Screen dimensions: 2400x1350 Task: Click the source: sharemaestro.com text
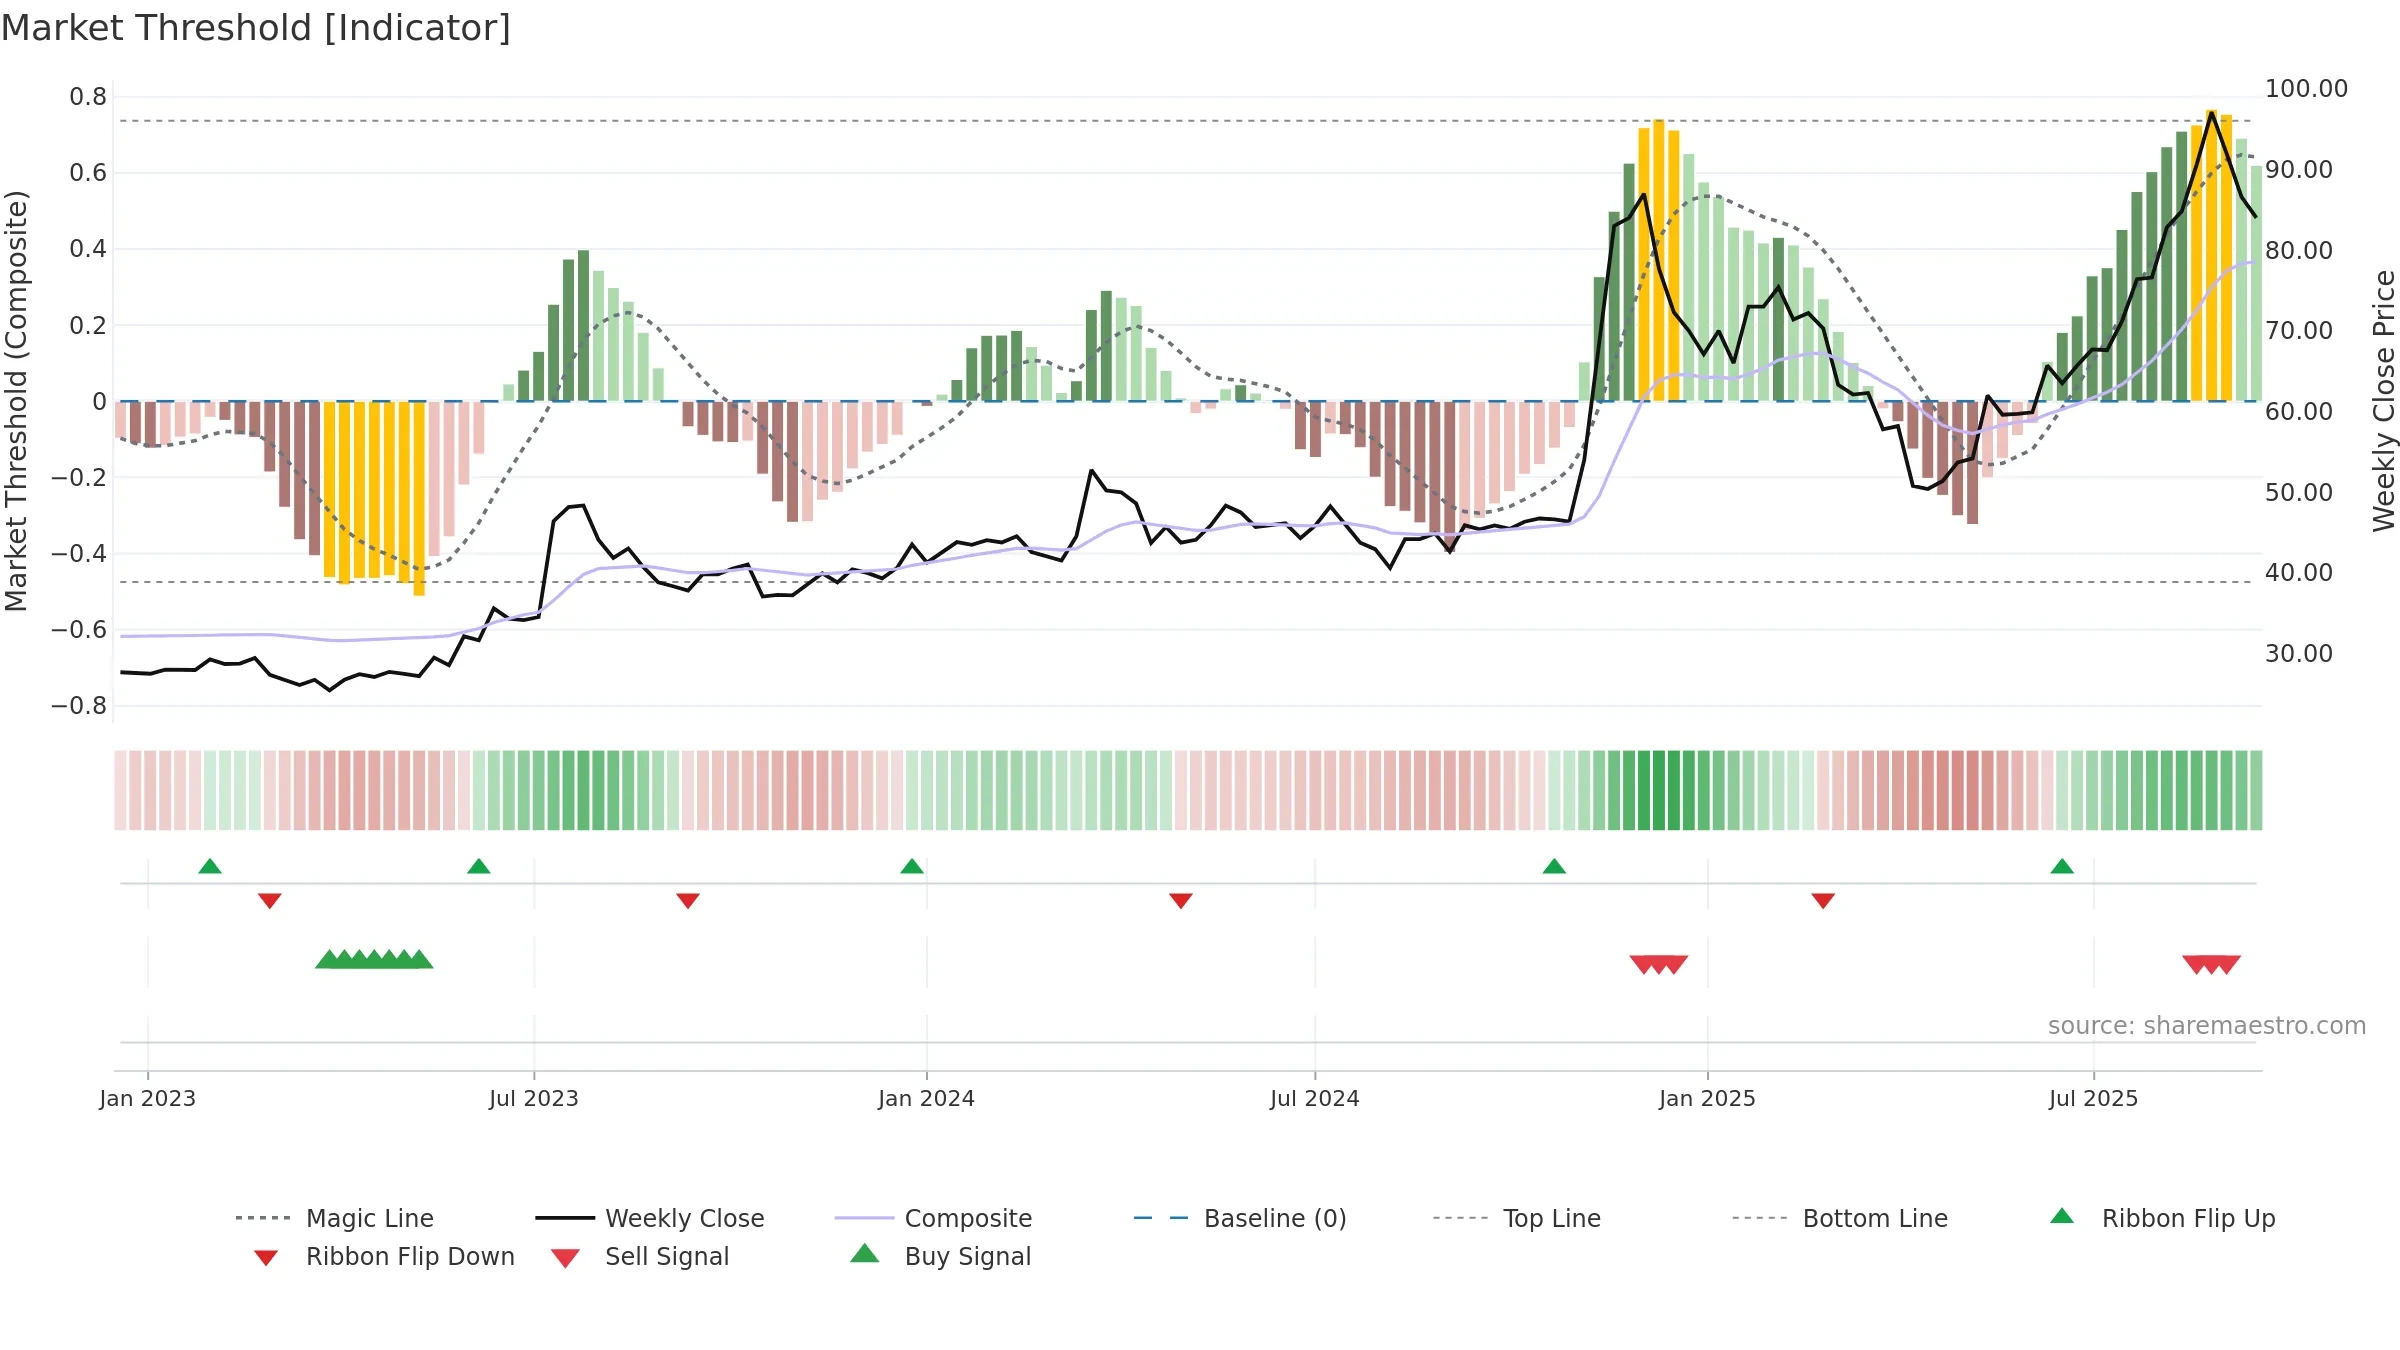[x=2207, y=1026]
